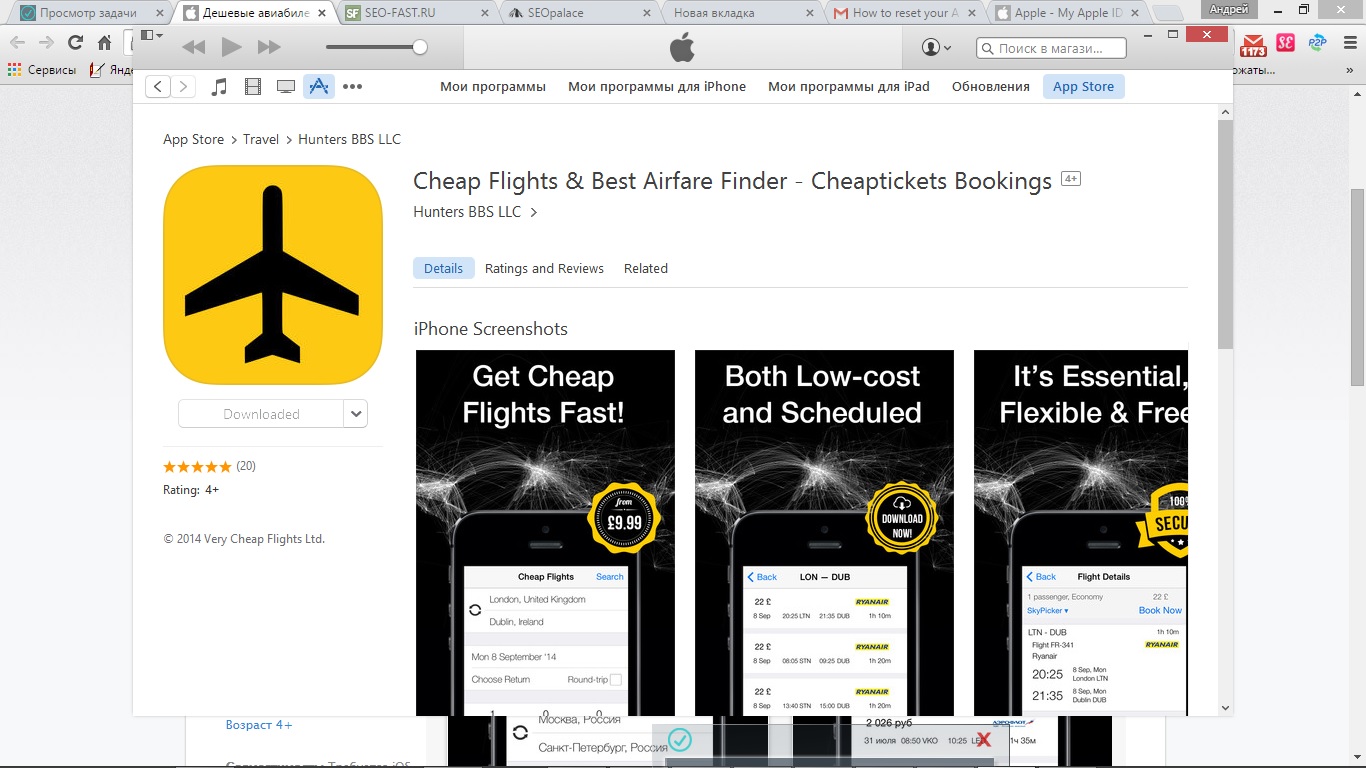1366x768 pixels.
Task: Switch to SEO-FAST.RU browser tab
Action: (x=417, y=13)
